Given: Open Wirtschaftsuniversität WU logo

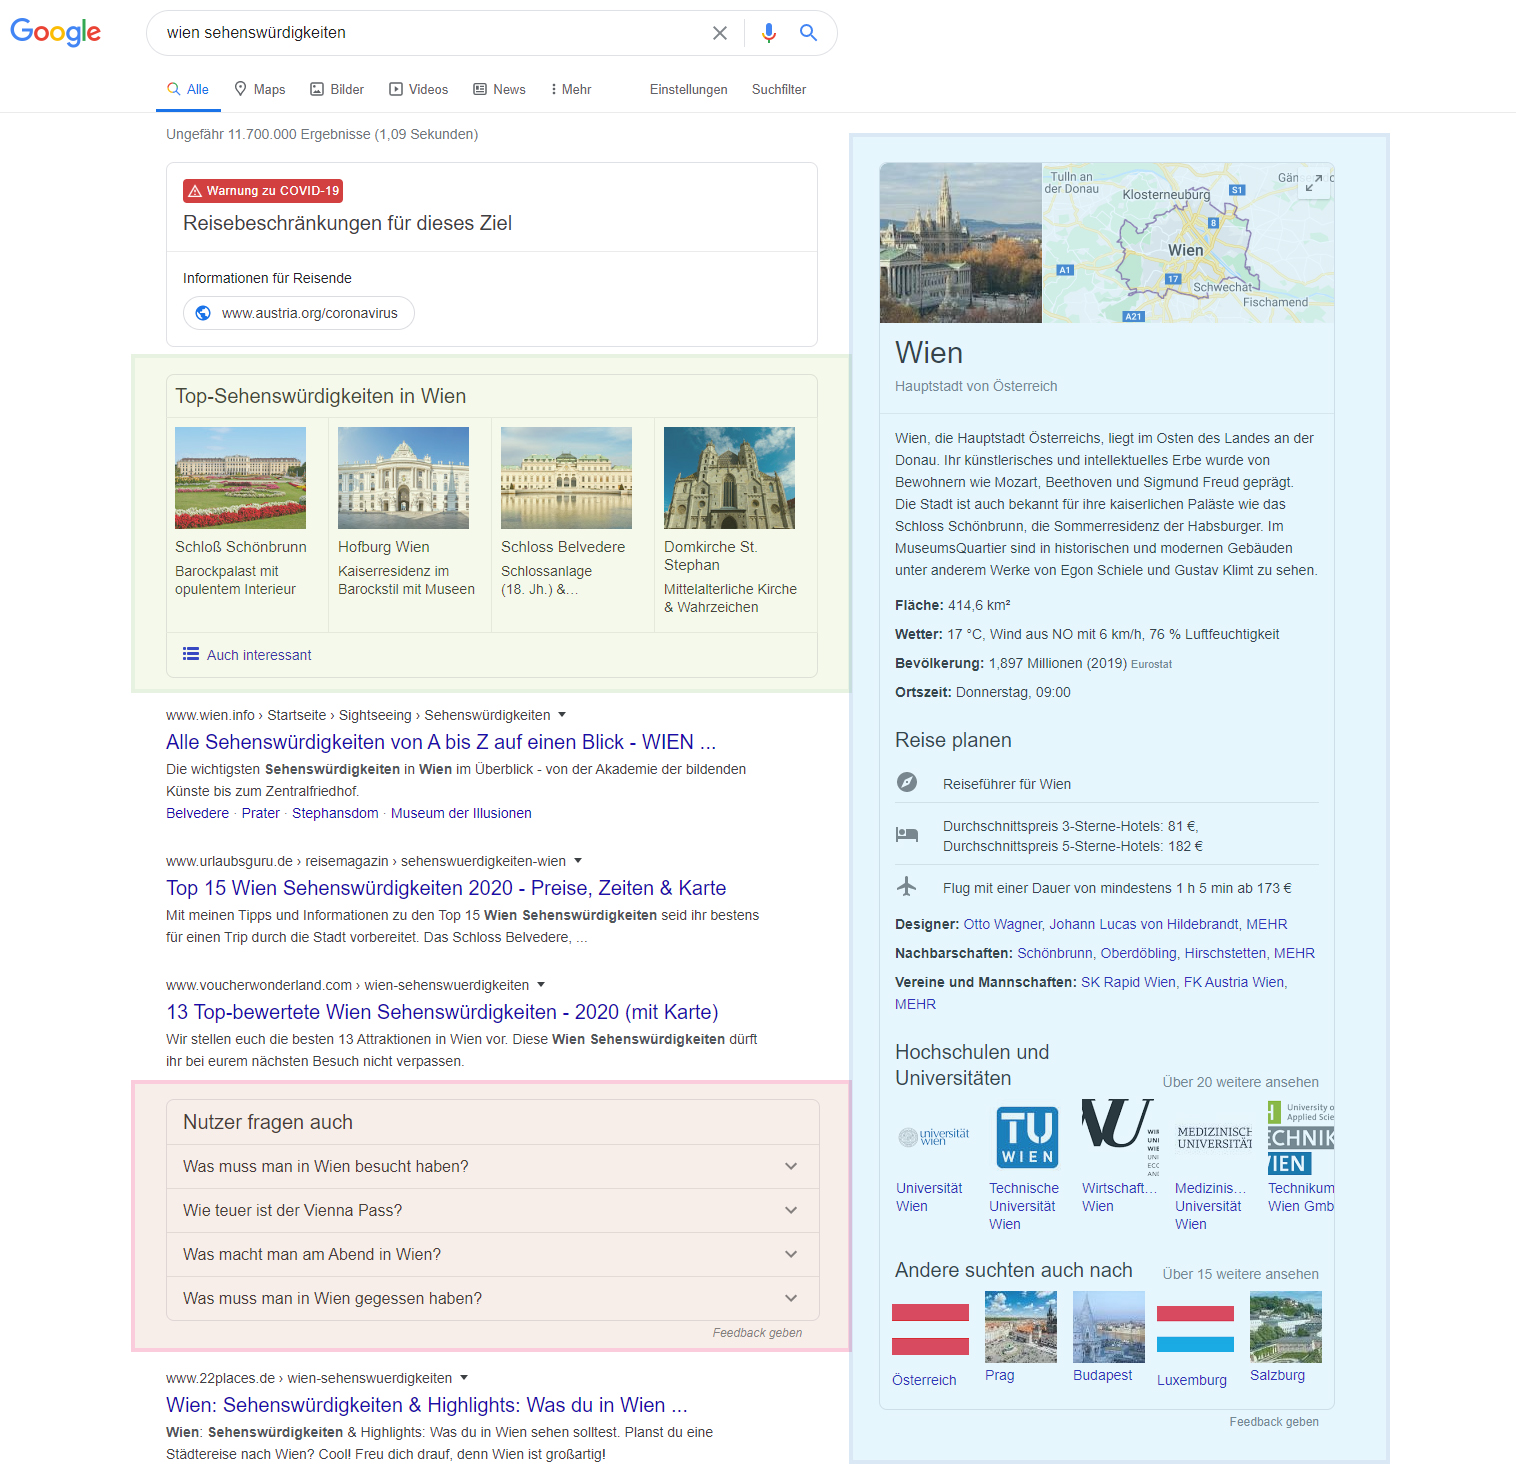Looking at the screenshot, I should 1120,1137.
